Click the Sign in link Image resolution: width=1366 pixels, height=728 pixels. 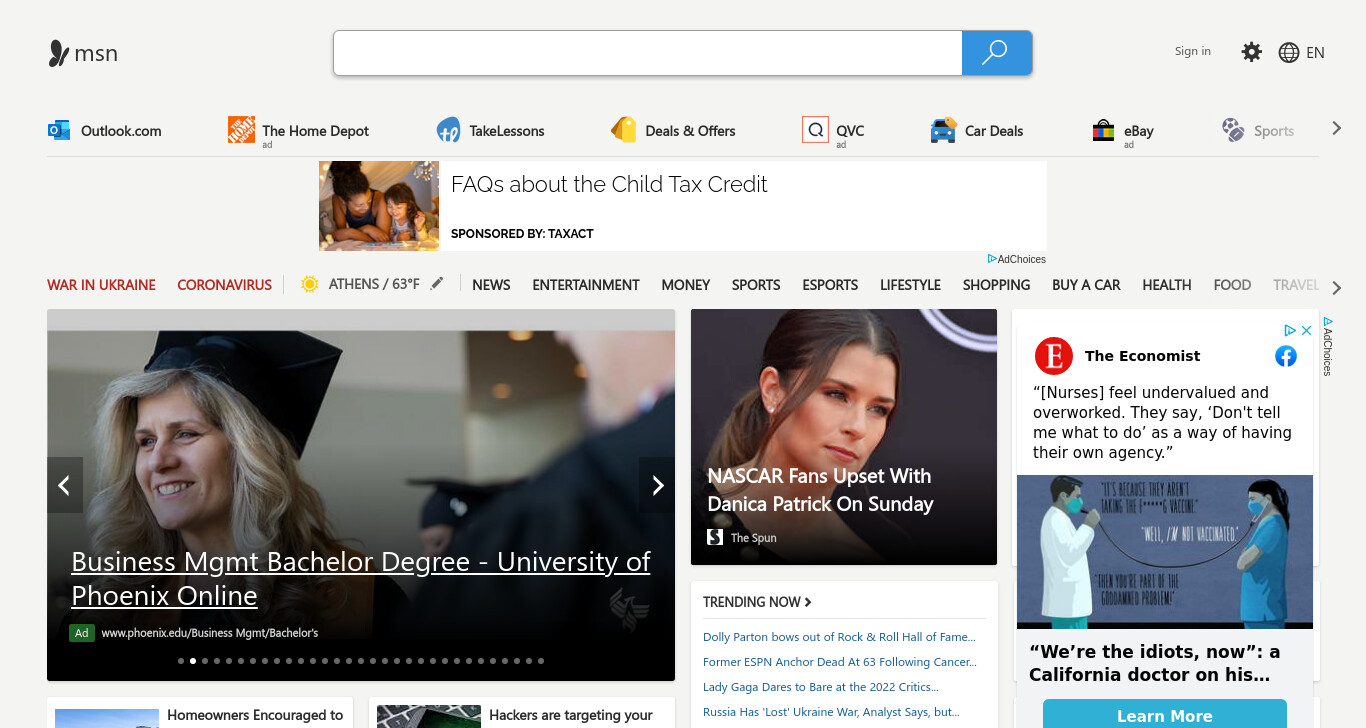(1192, 51)
